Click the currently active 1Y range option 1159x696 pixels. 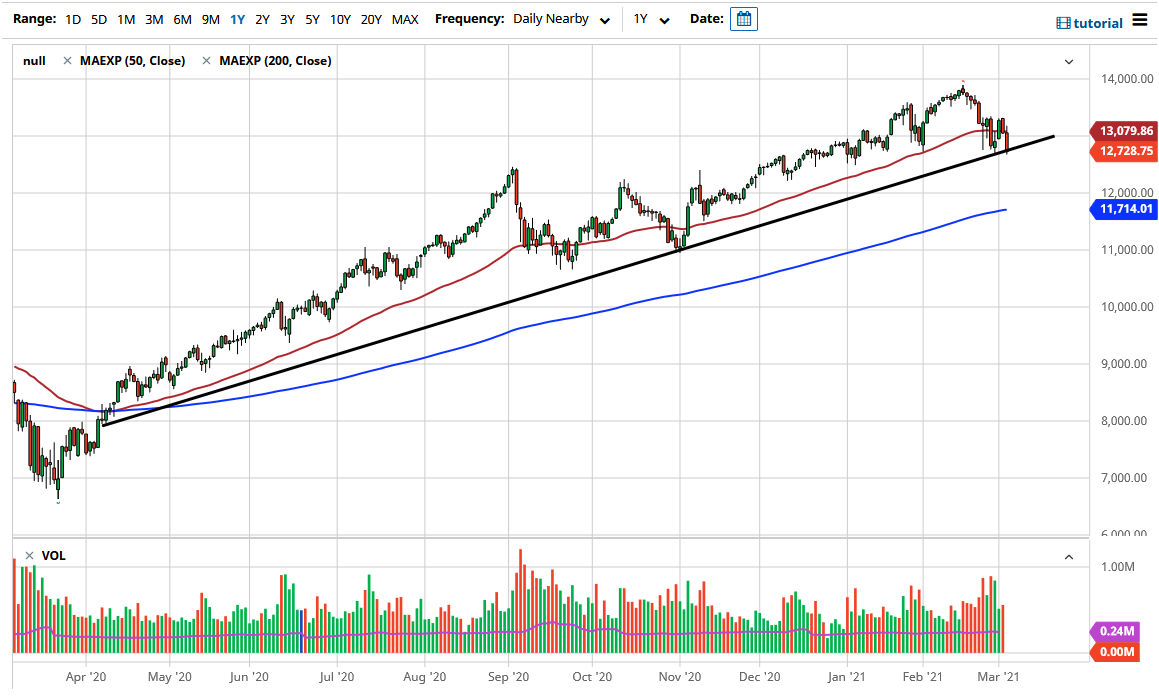coord(237,19)
